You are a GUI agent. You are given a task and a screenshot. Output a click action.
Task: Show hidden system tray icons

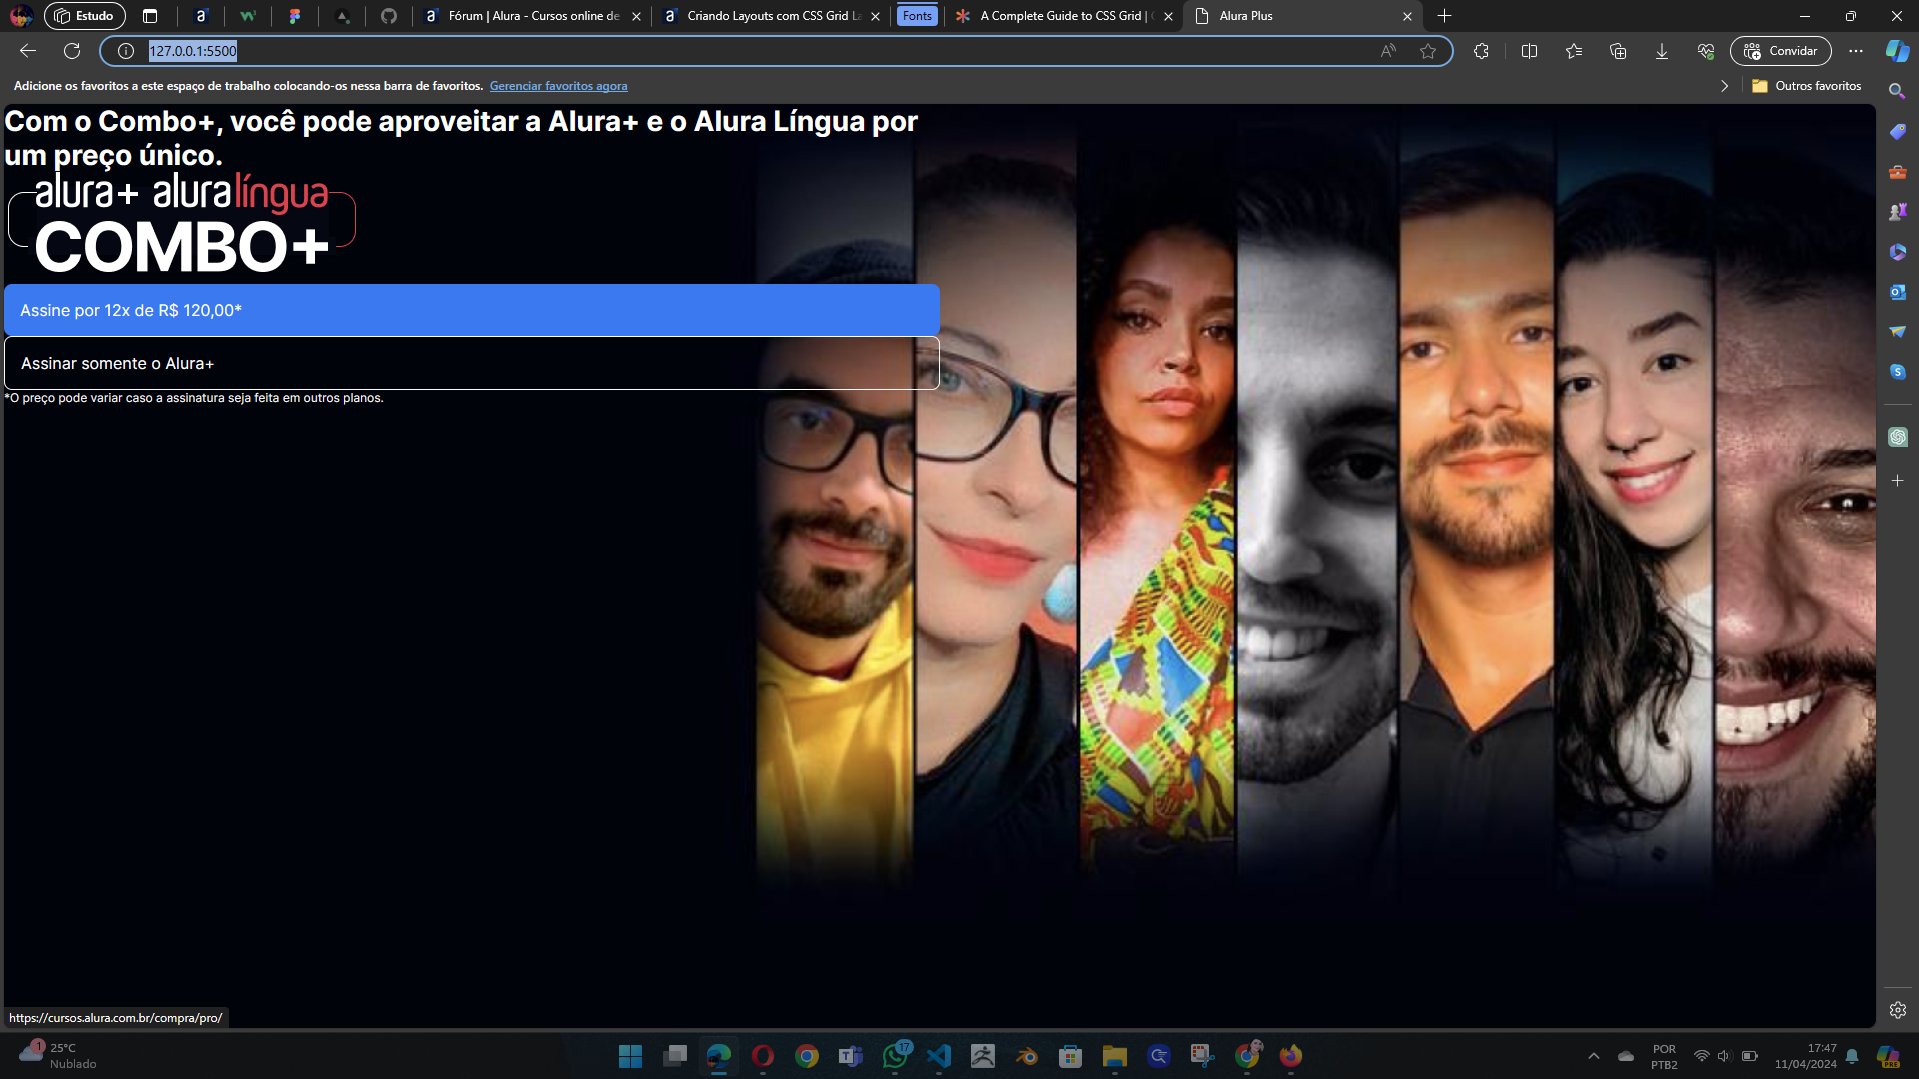click(x=1594, y=1056)
